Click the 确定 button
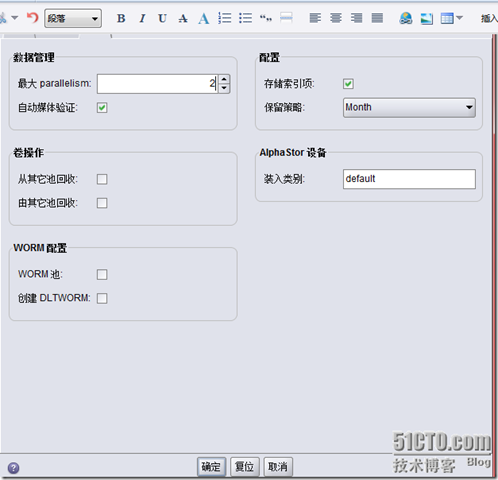 211,467
